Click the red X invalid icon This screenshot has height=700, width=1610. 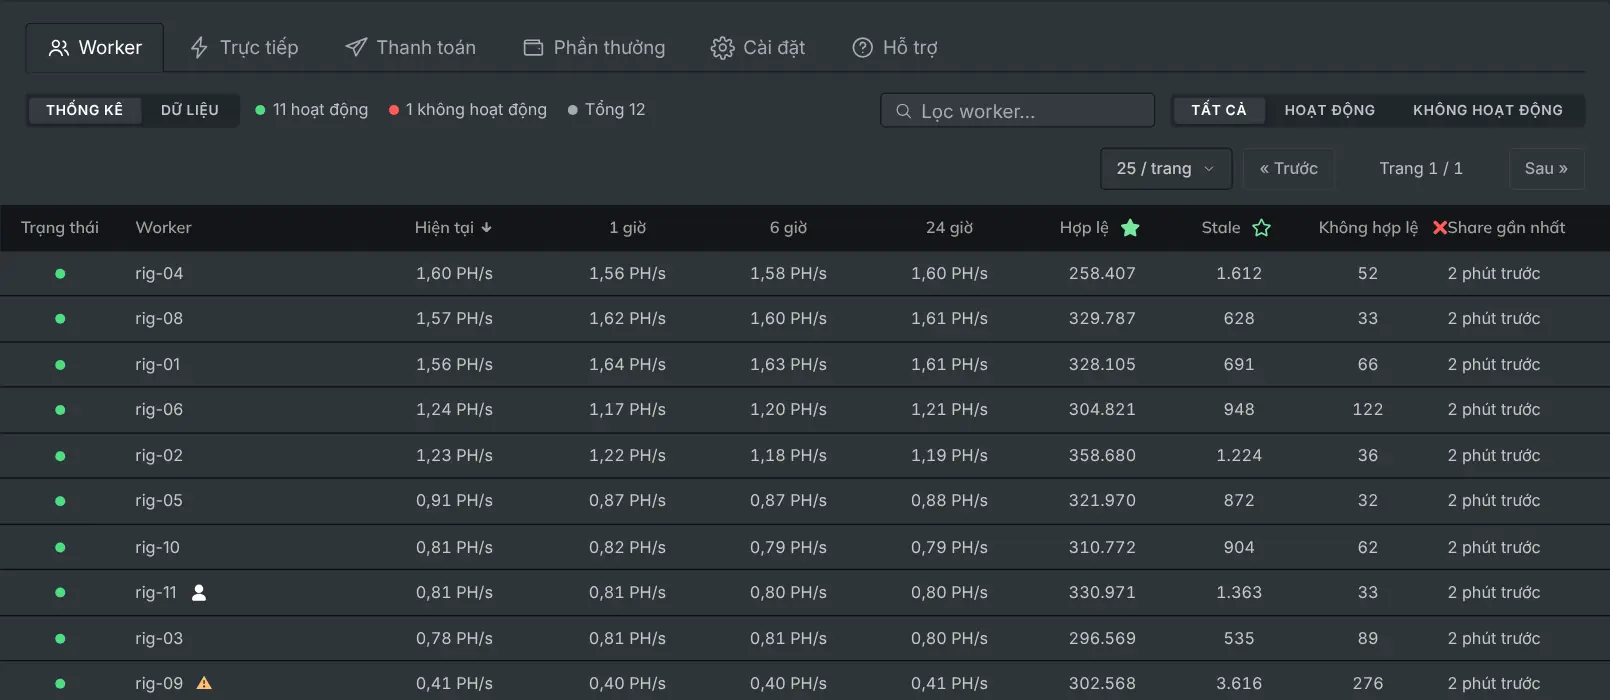click(1440, 228)
